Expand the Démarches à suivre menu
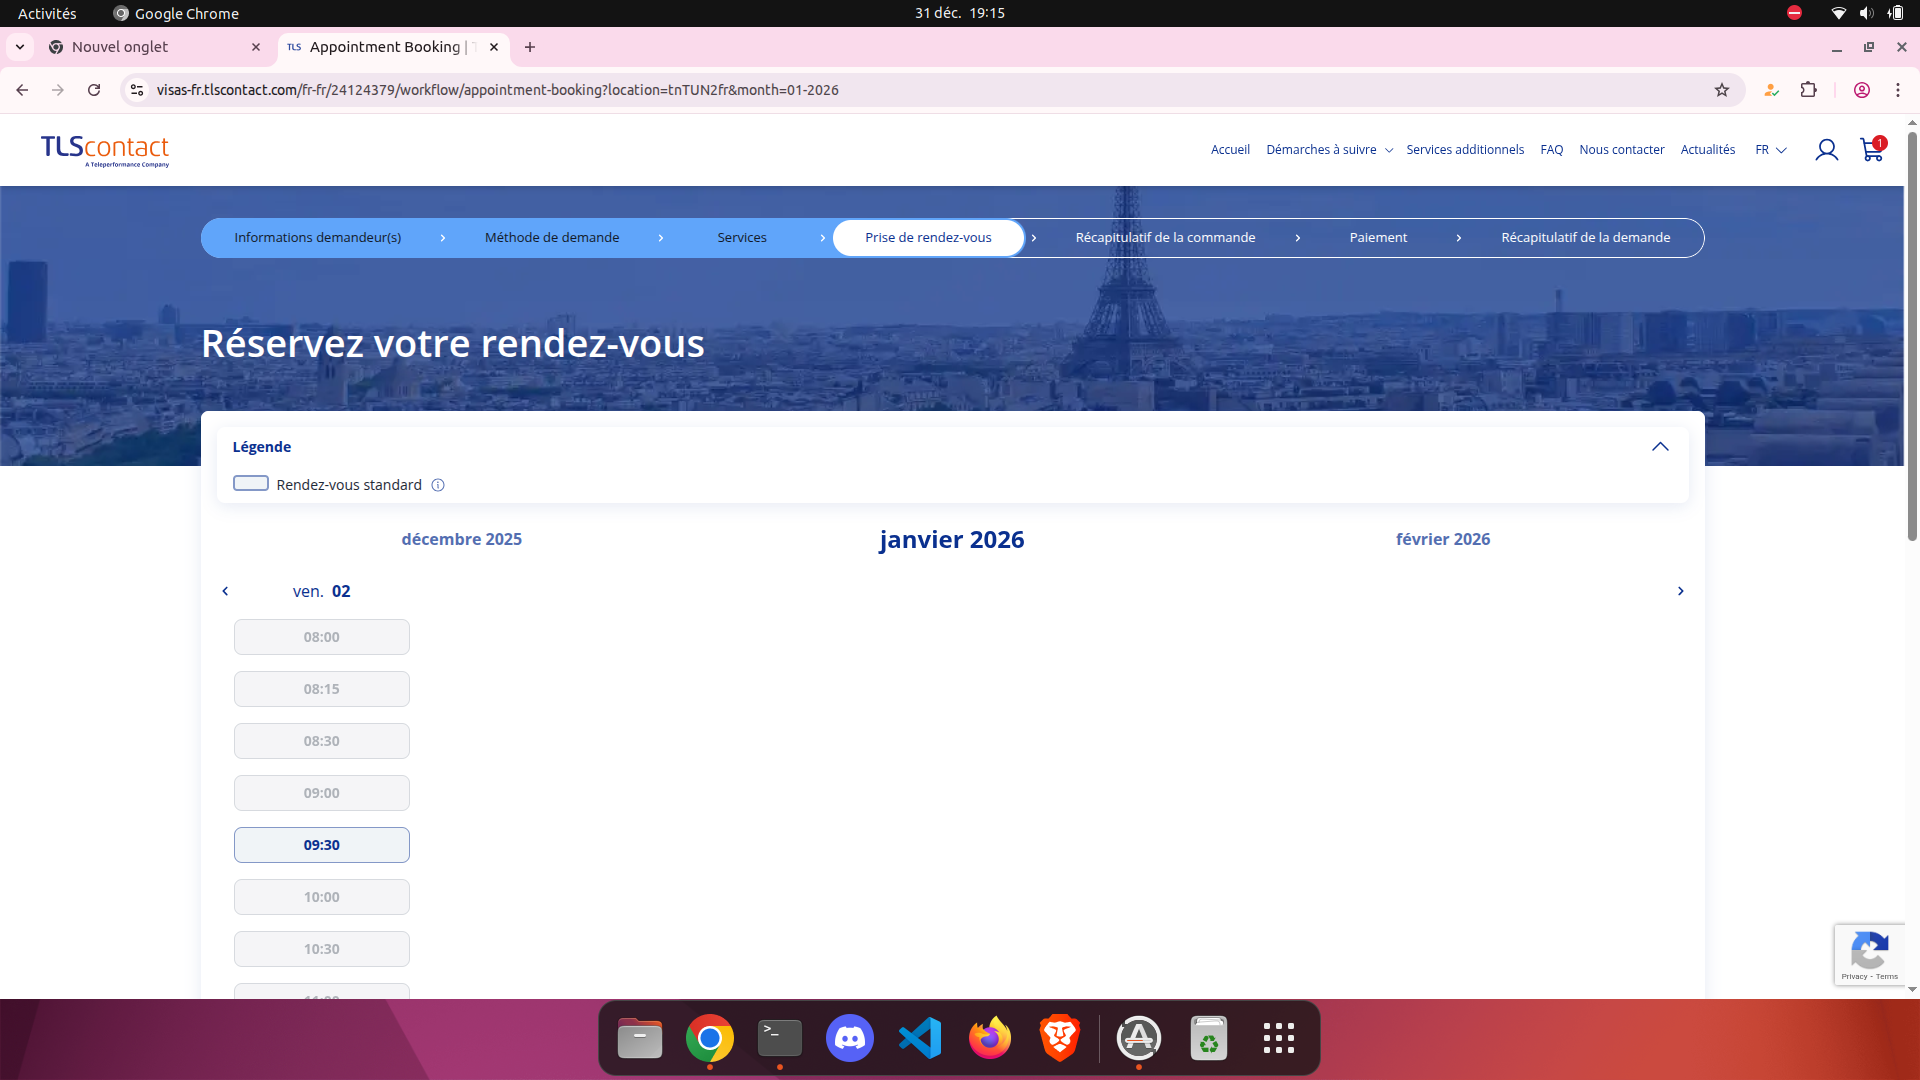The width and height of the screenshot is (1920, 1080). [x=1329, y=150]
